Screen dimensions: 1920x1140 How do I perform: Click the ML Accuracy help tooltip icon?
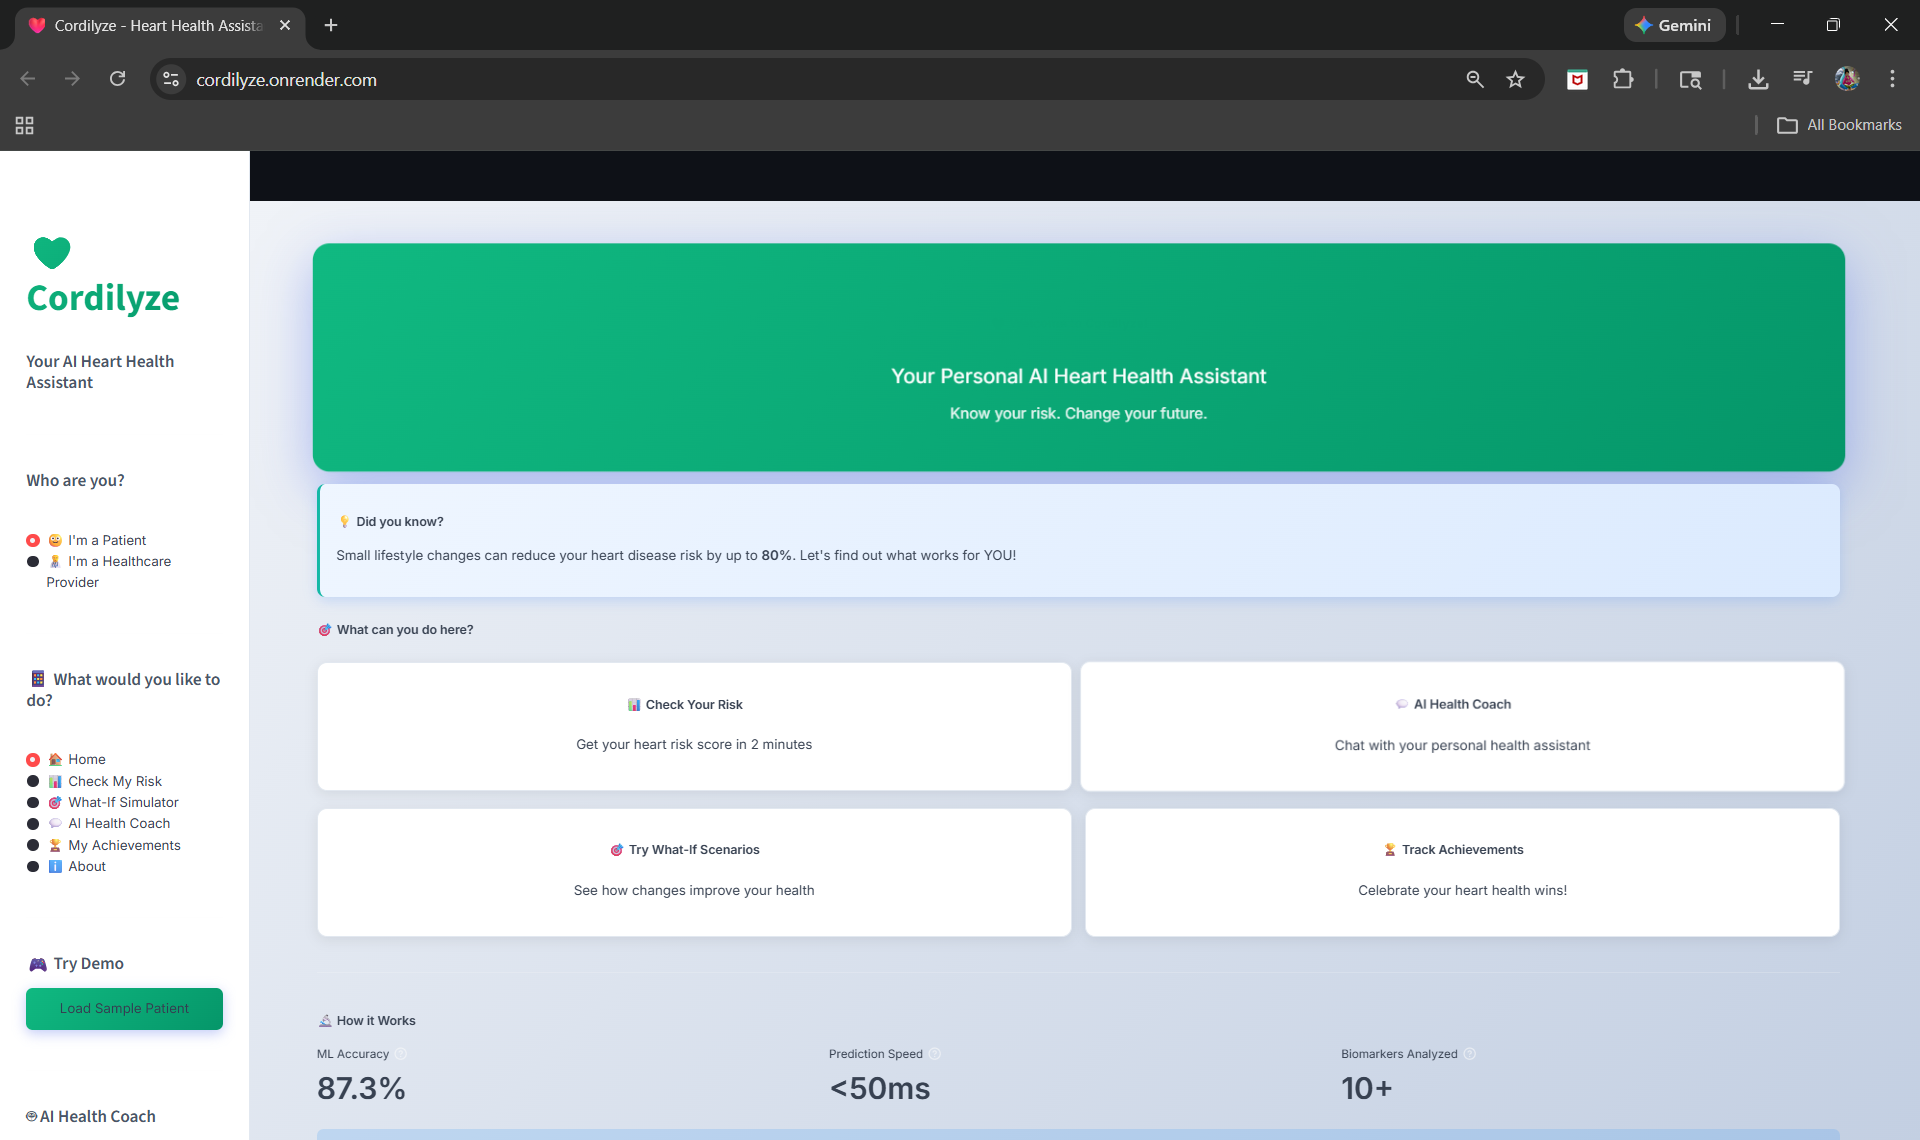point(401,1054)
